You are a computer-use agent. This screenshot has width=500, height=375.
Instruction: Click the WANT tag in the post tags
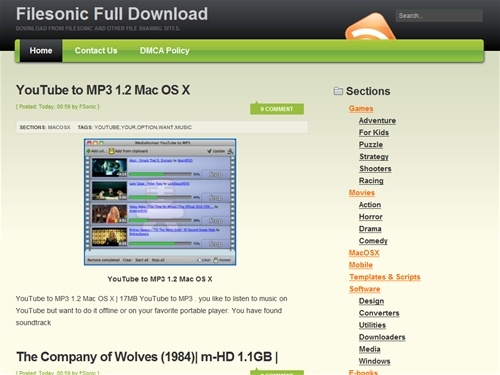(x=166, y=127)
